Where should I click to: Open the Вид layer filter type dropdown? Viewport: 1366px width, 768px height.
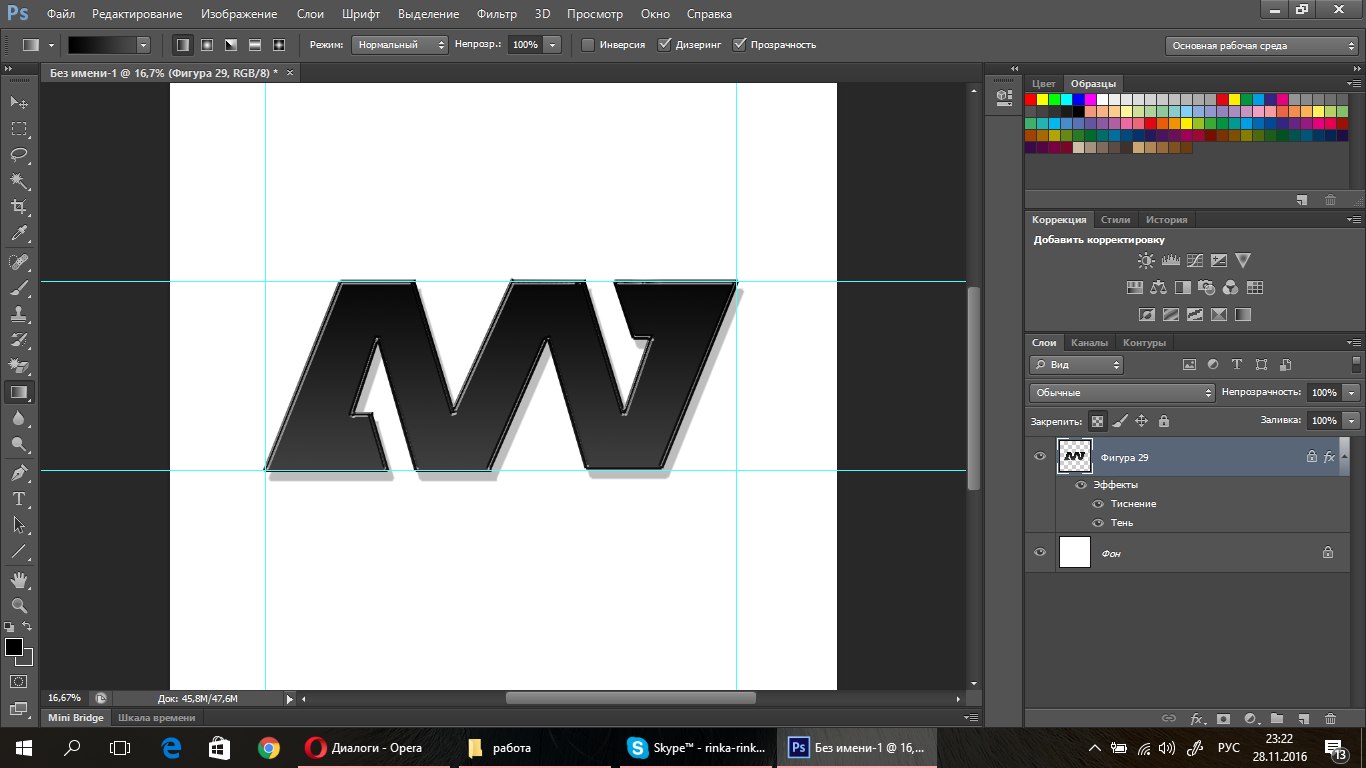[x=1076, y=365]
